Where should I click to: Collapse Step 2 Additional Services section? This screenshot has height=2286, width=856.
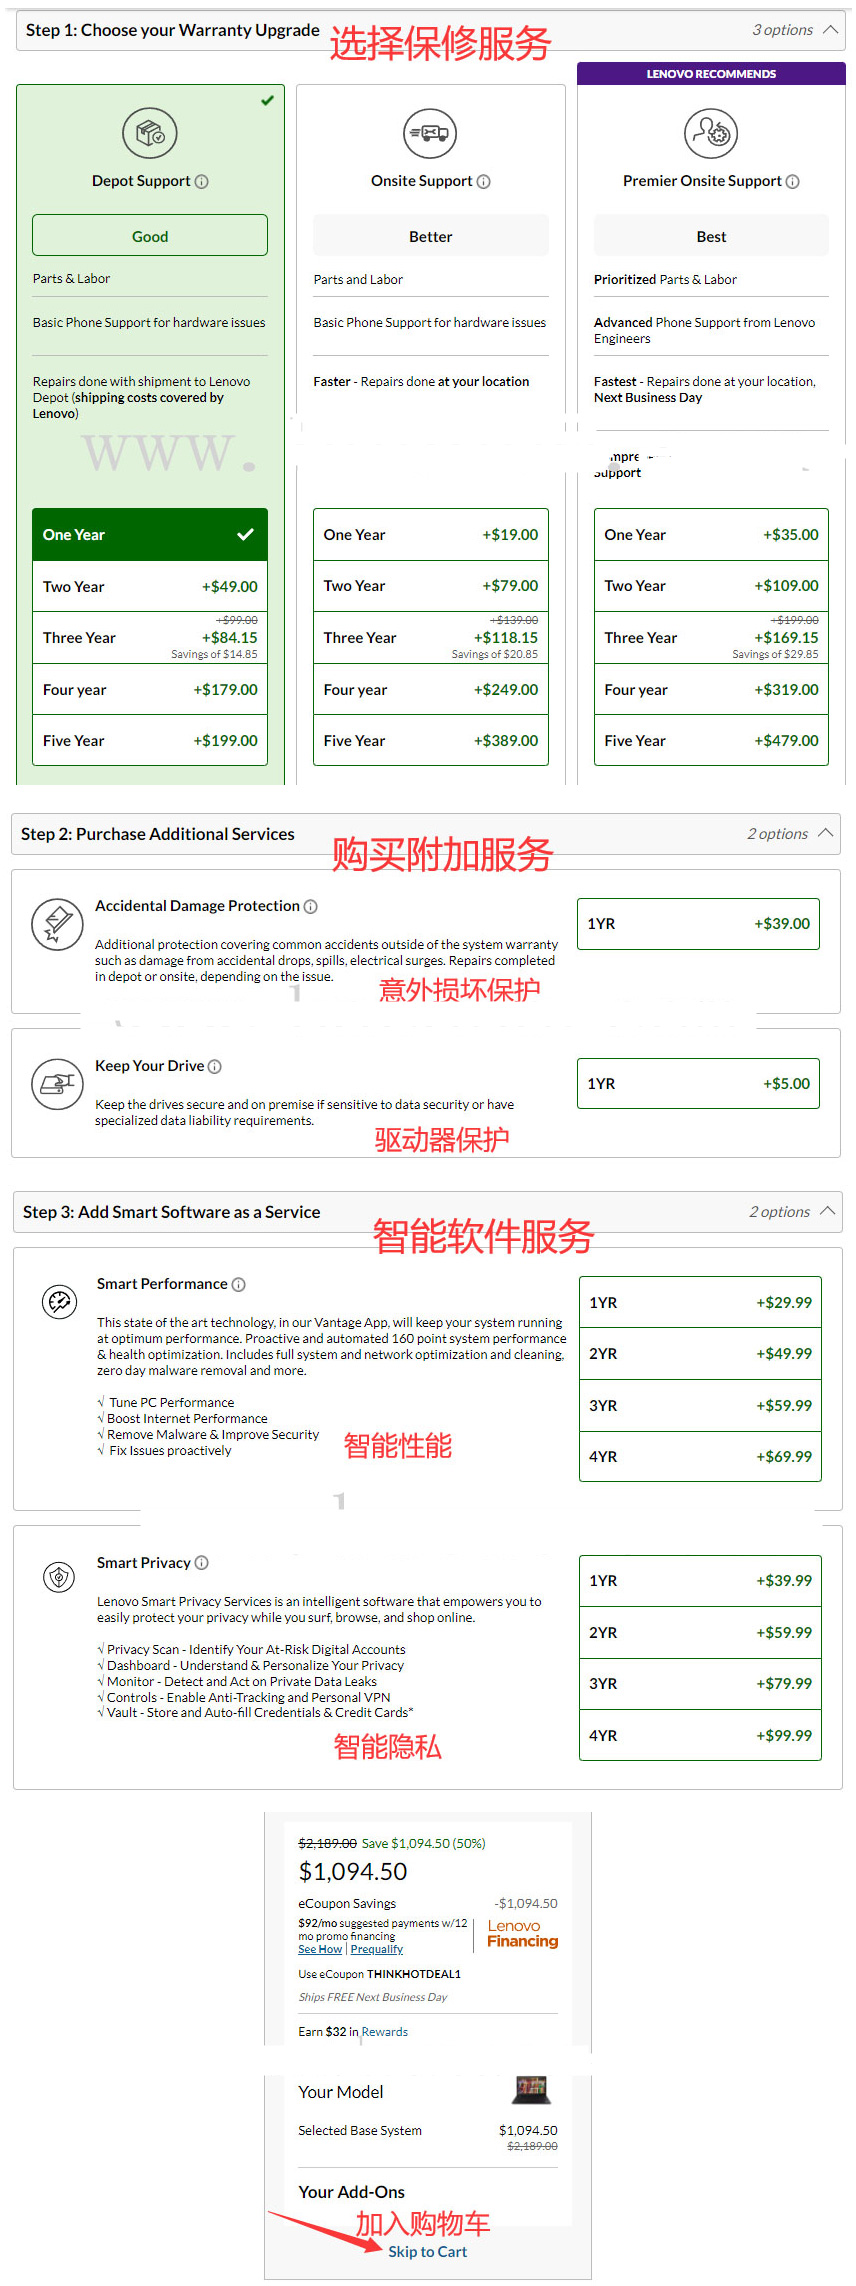point(826,833)
